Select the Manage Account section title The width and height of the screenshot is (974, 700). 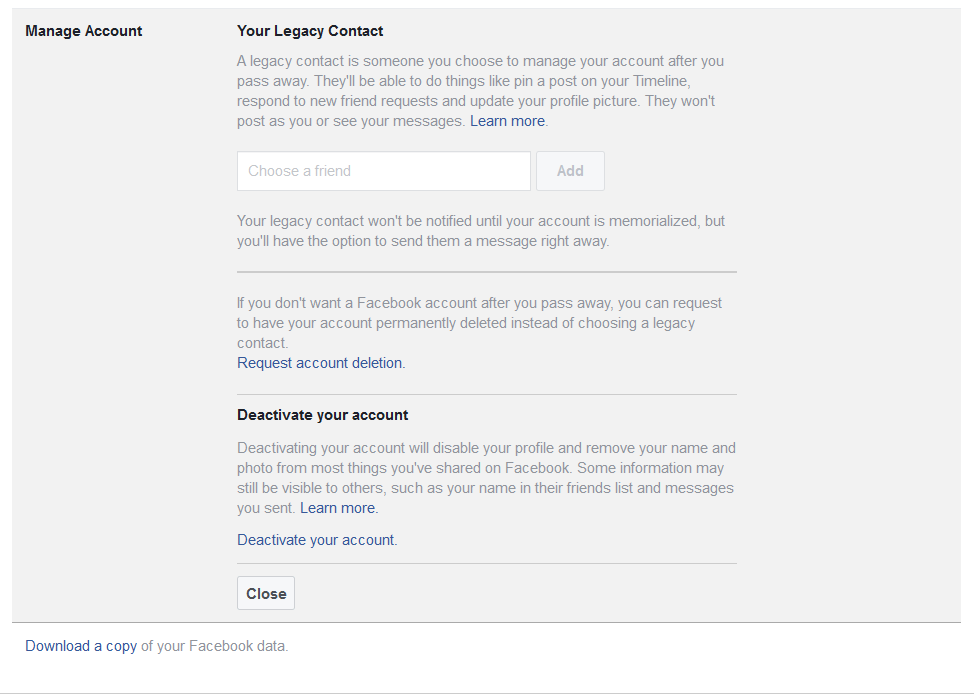(84, 31)
